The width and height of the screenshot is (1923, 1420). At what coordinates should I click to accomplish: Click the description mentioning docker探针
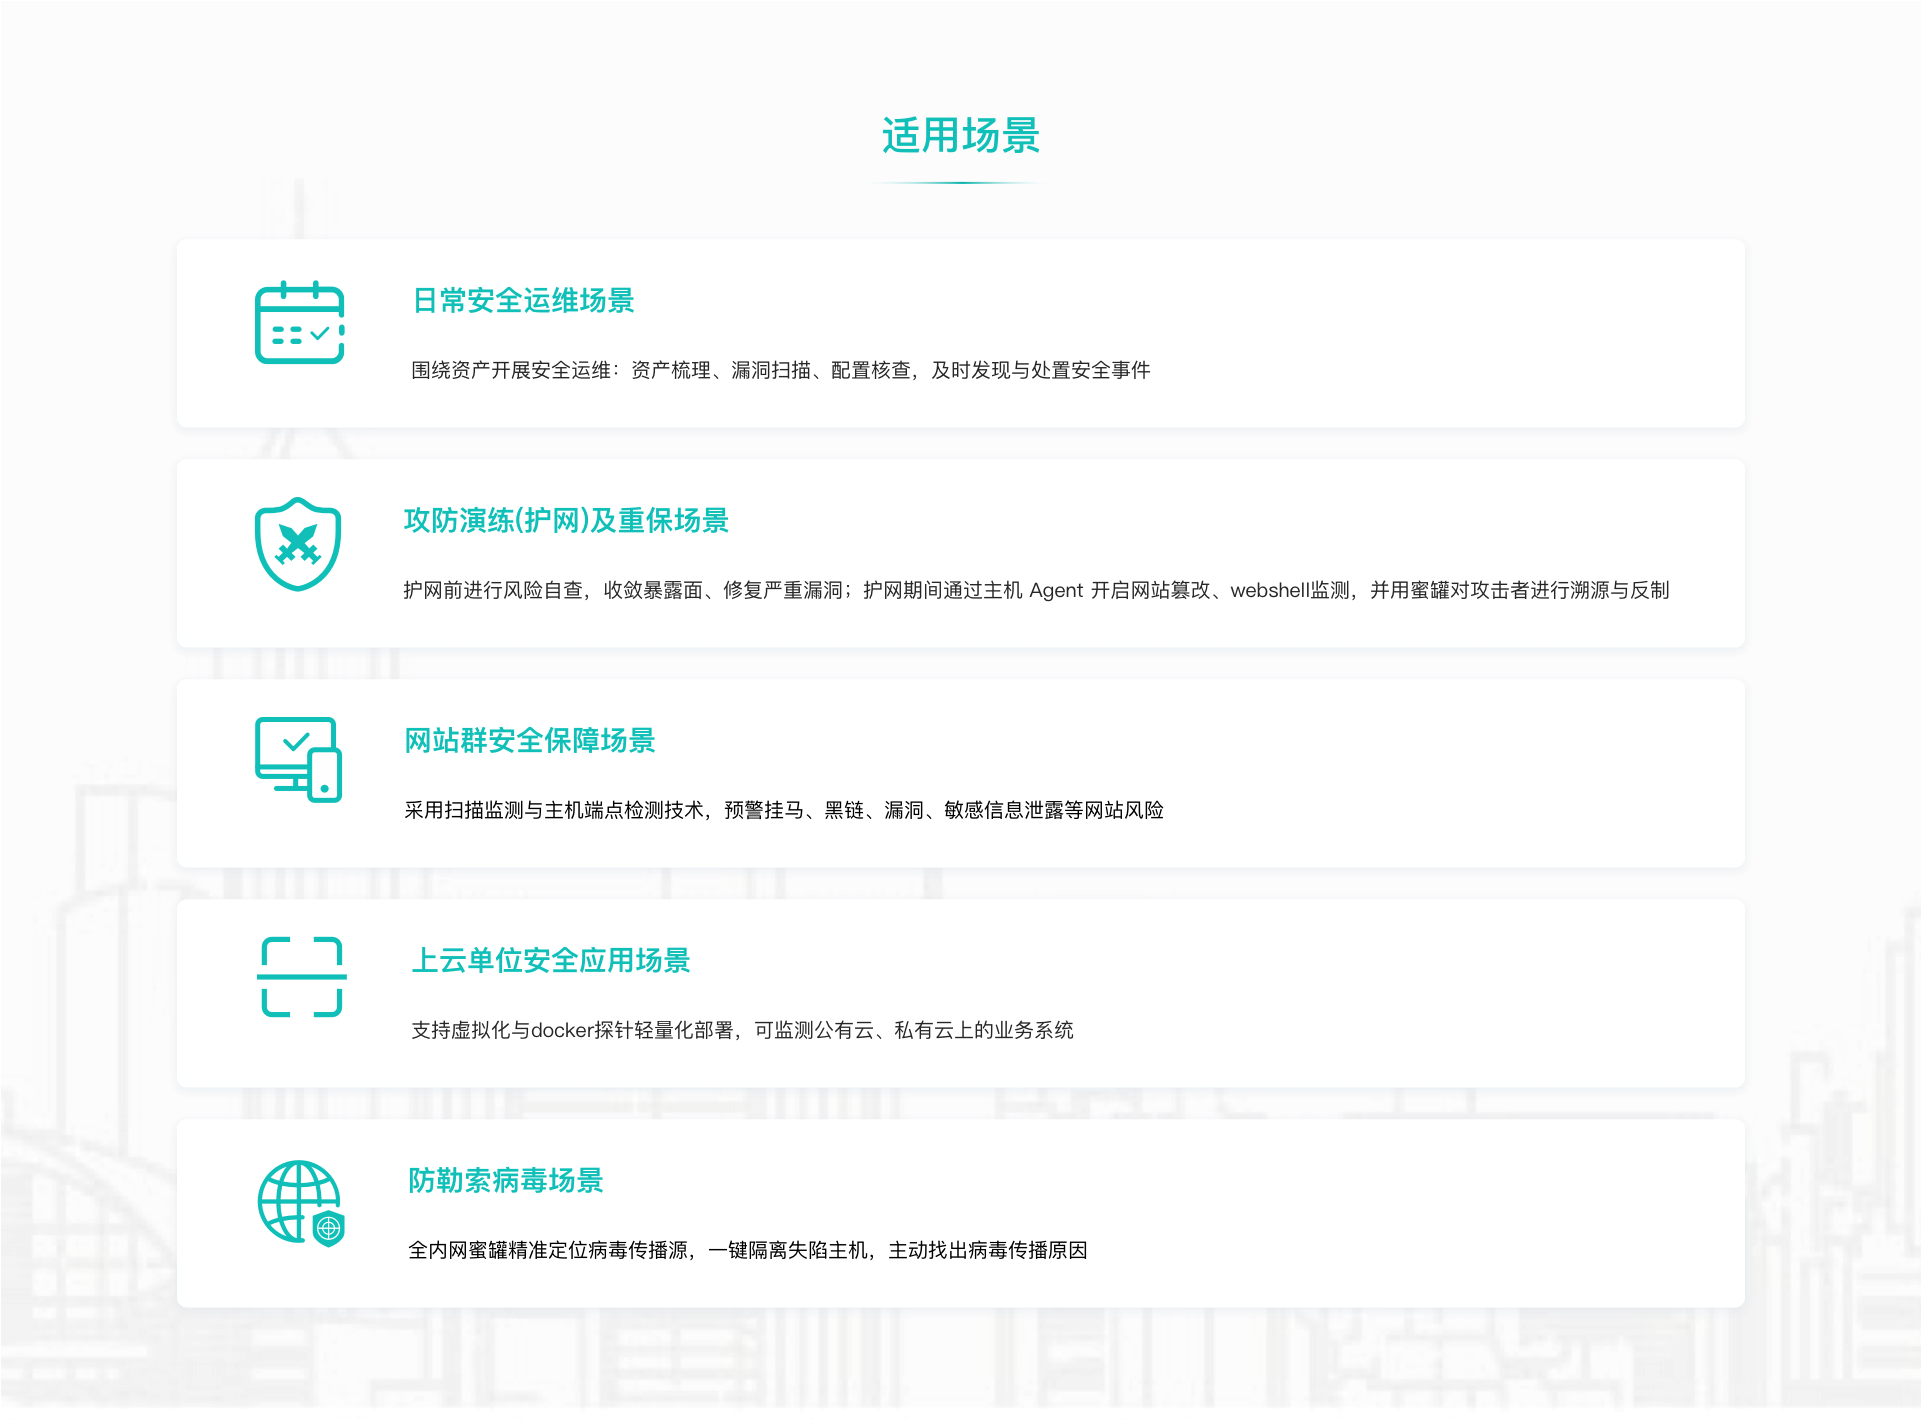[x=742, y=1031]
